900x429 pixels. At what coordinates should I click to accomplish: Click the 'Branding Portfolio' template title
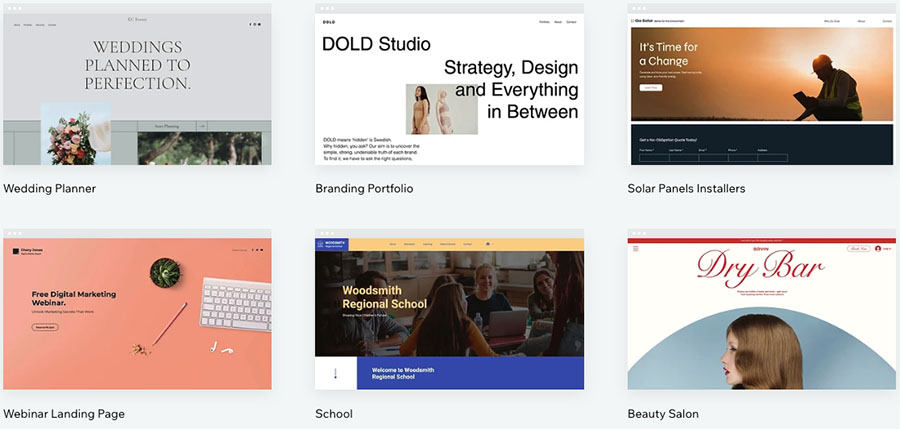364,188
